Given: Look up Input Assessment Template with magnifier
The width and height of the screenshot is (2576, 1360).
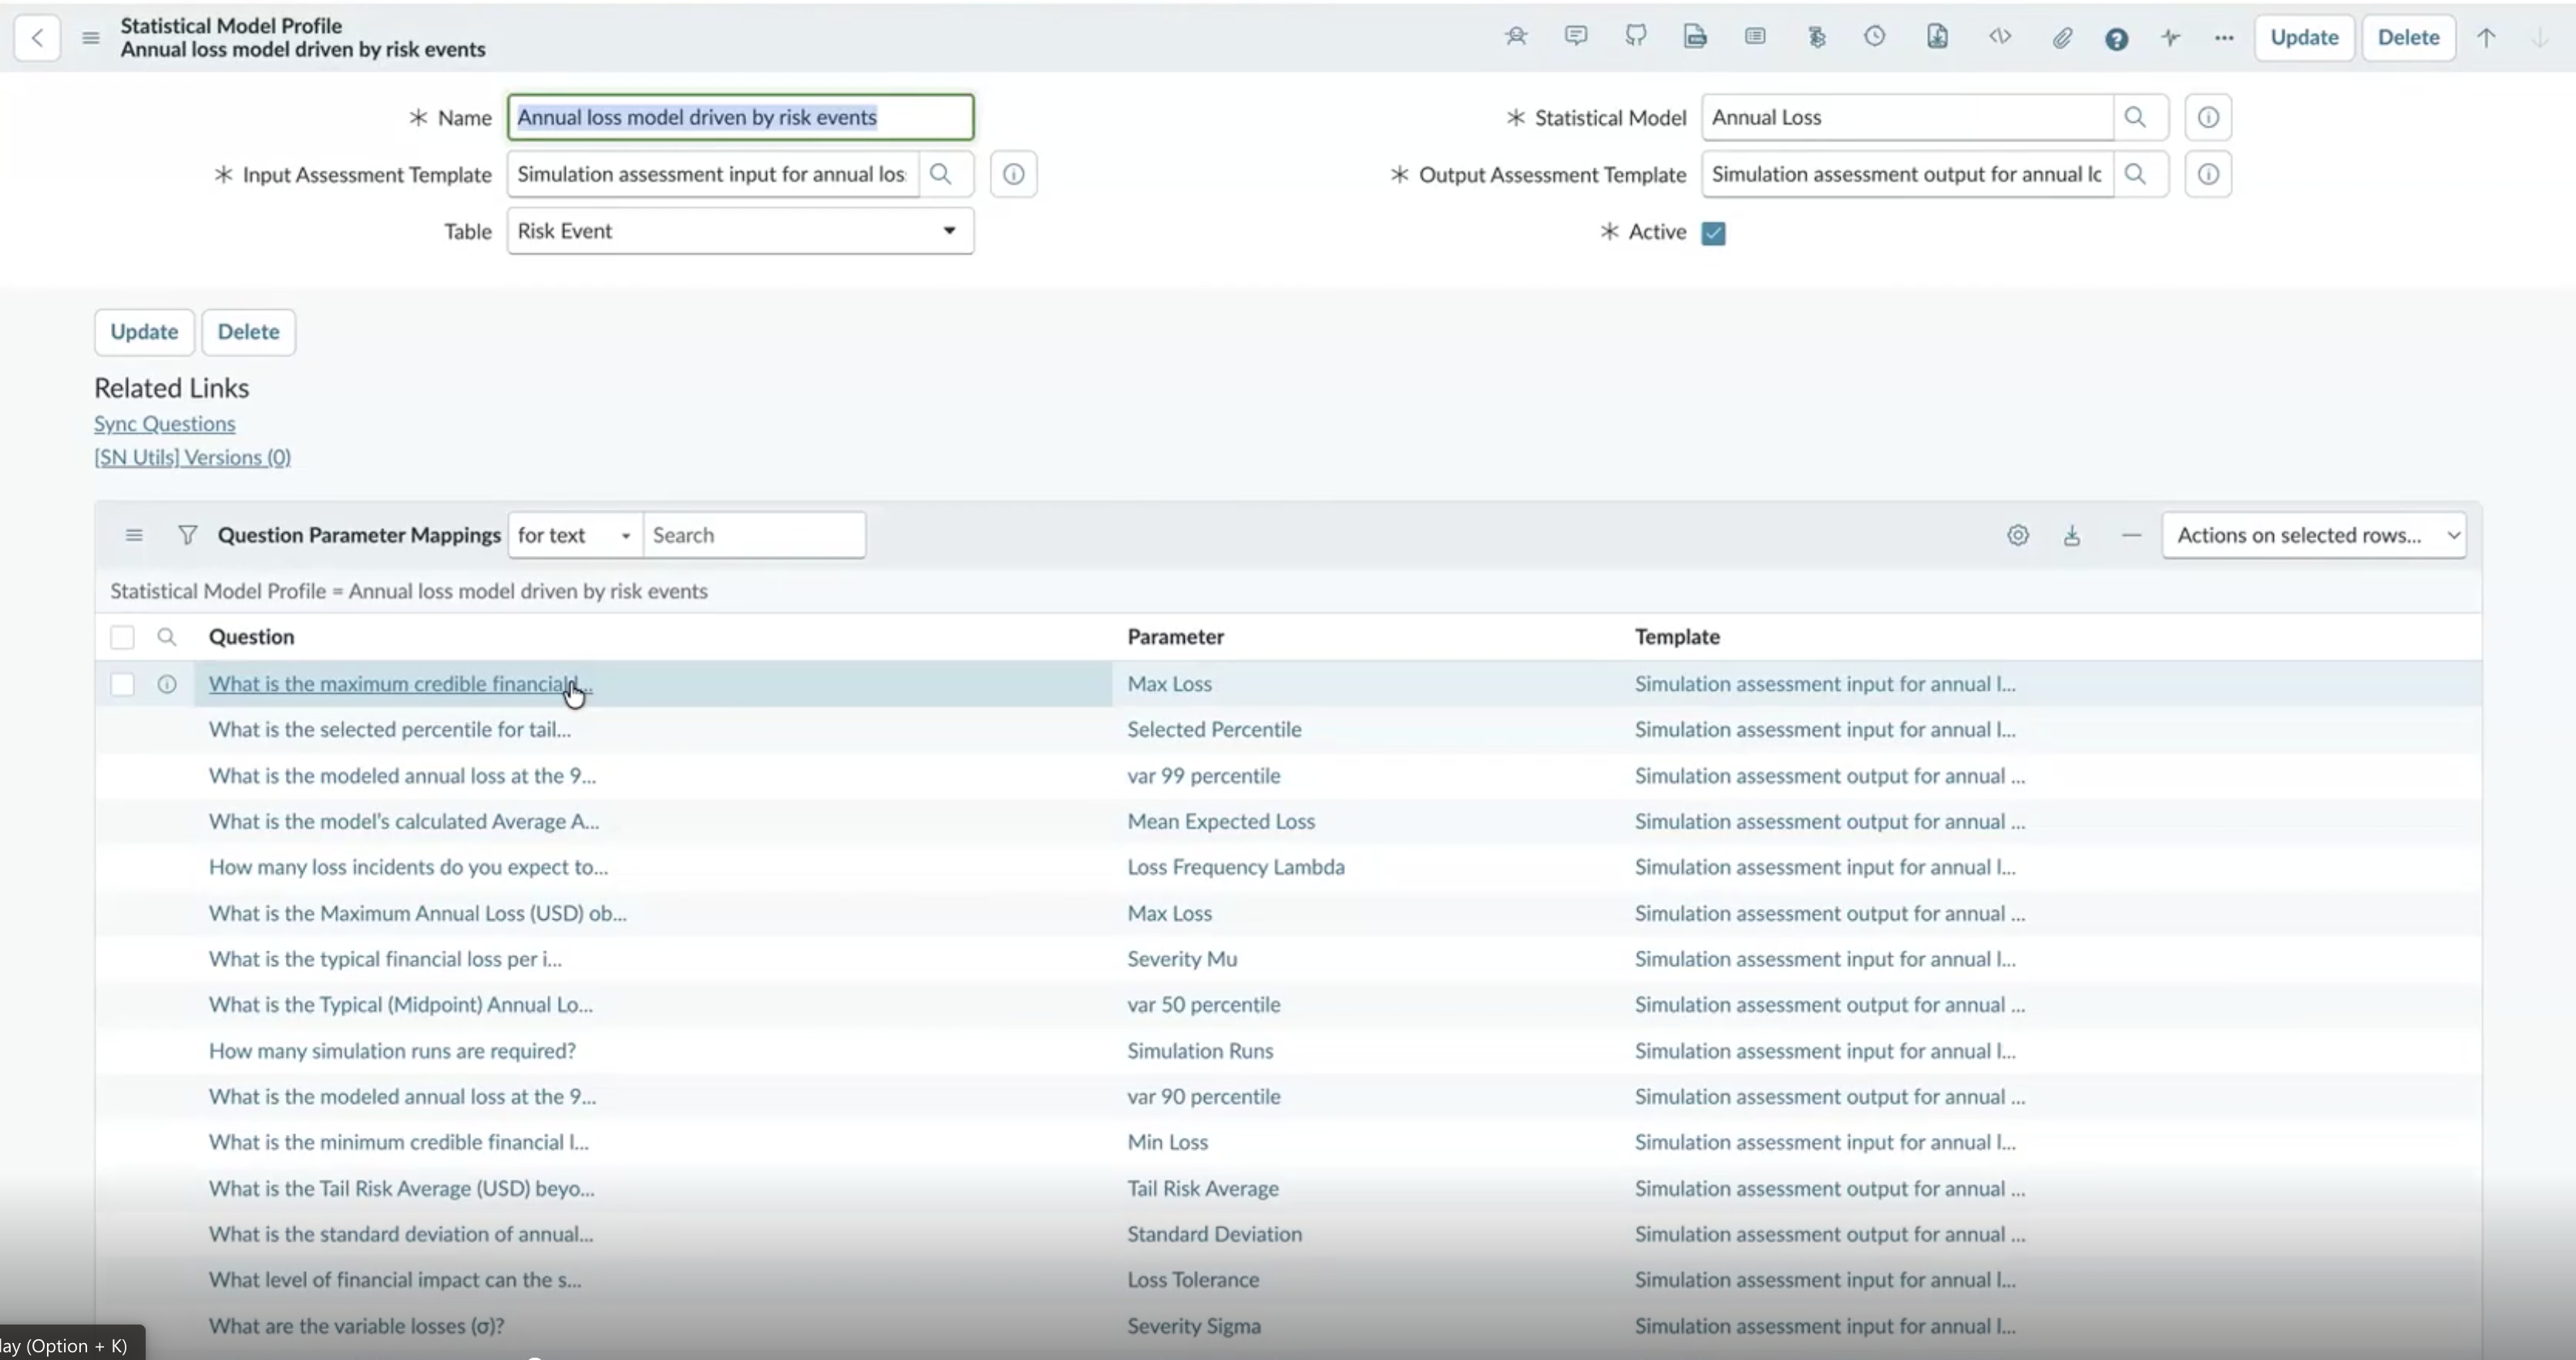Looking at the screenshot, I should pos(941,174).
